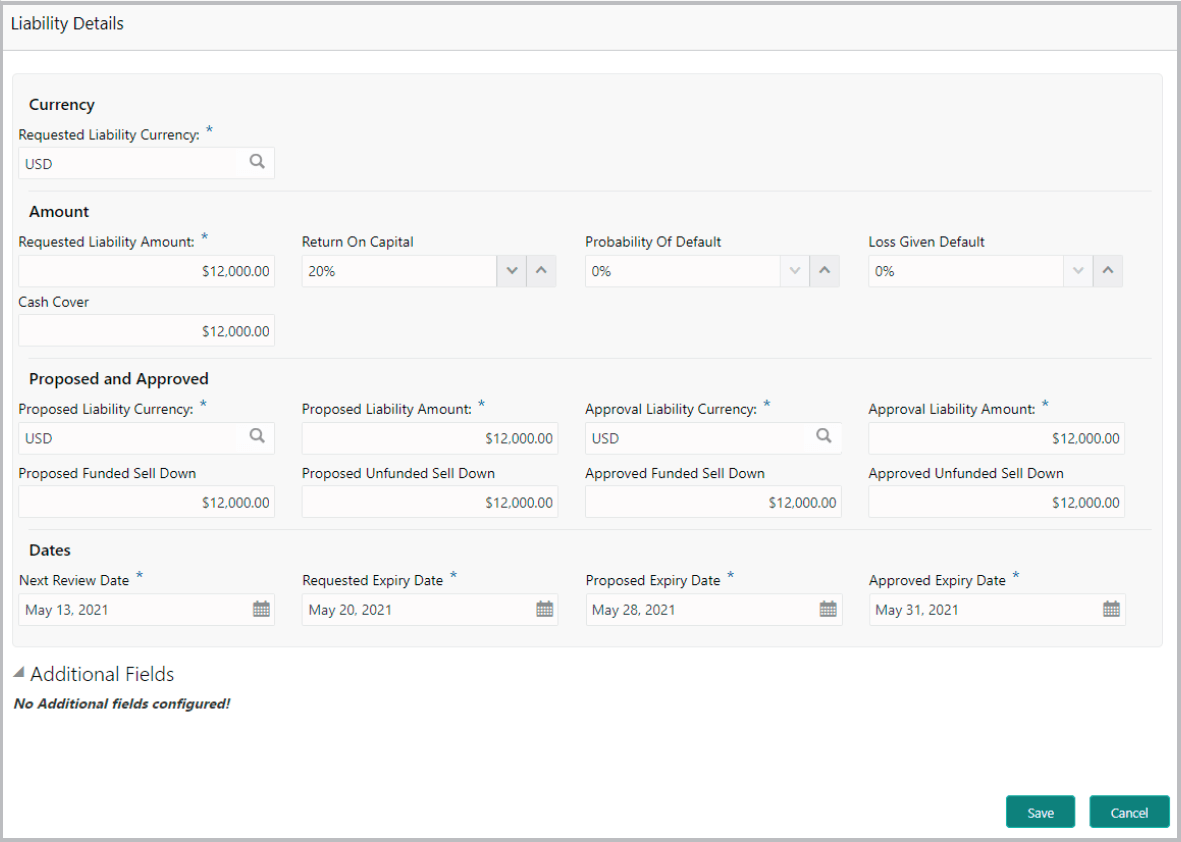Cancel the liability details dialog
The image size is (1181, 842).
(x=1129, y=812)
